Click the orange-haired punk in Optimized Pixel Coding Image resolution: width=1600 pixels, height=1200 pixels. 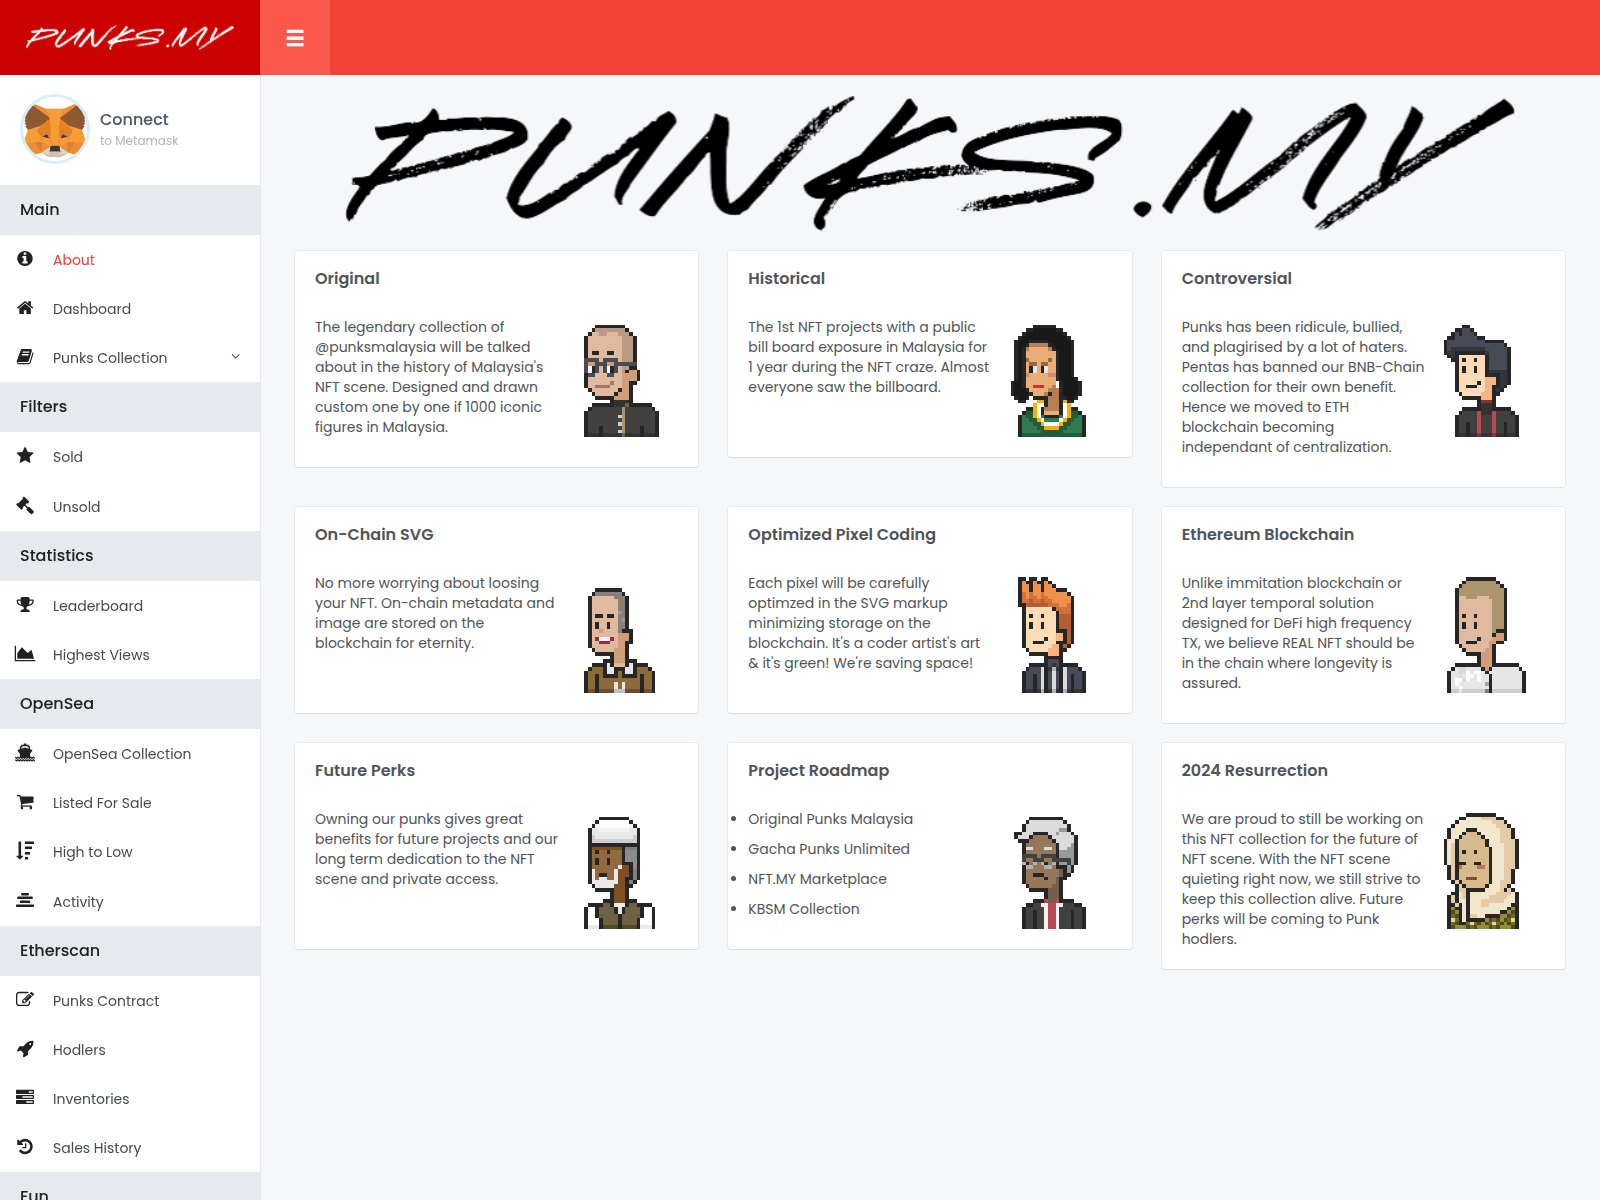pos(1052,635)
